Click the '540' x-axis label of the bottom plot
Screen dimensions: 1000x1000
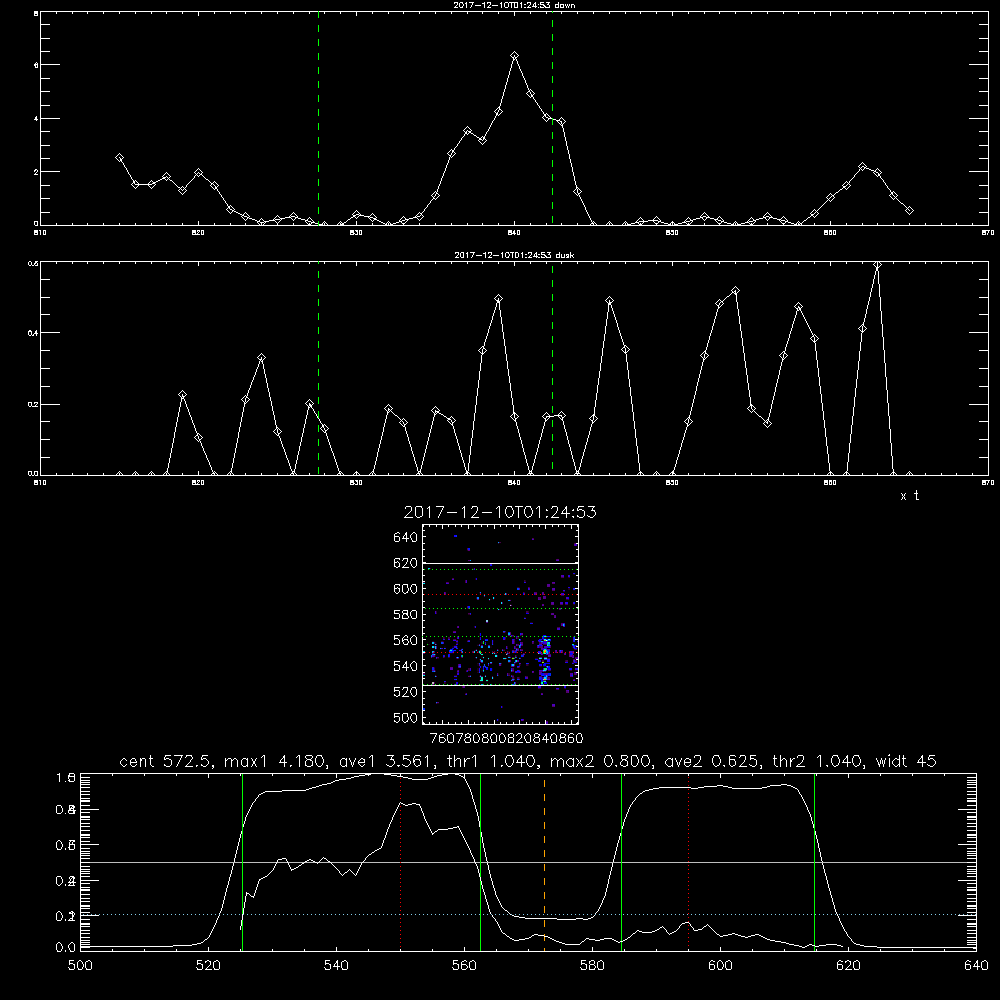[336, 965]
